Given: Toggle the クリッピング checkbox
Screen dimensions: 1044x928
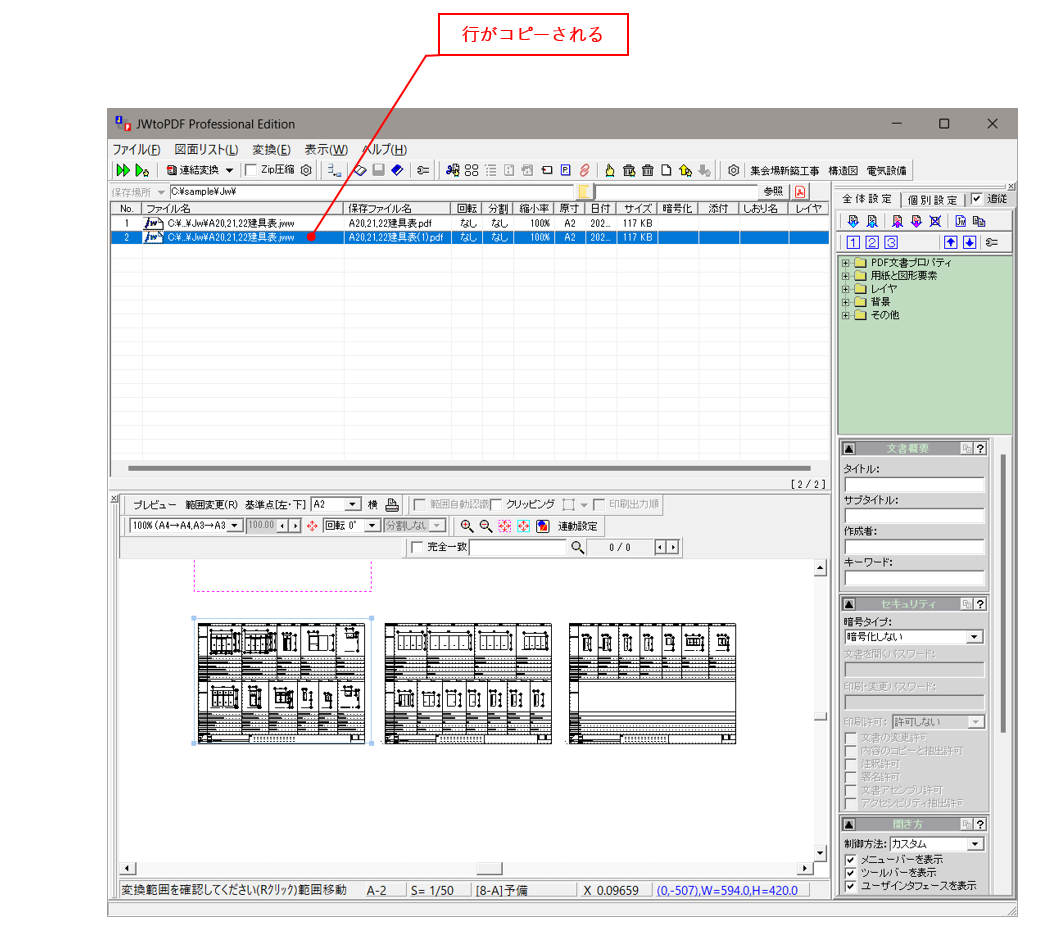Looking at the screenshot, I should [496, 505].
